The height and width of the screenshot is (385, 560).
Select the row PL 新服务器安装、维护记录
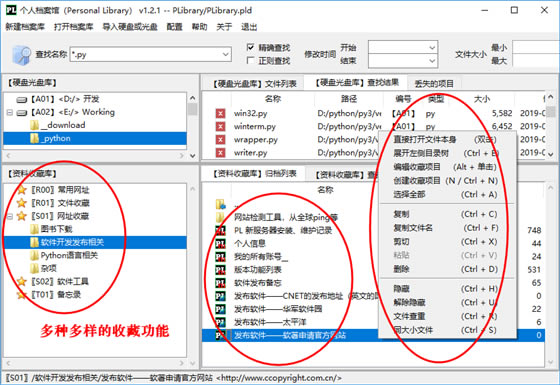[374, 230]
